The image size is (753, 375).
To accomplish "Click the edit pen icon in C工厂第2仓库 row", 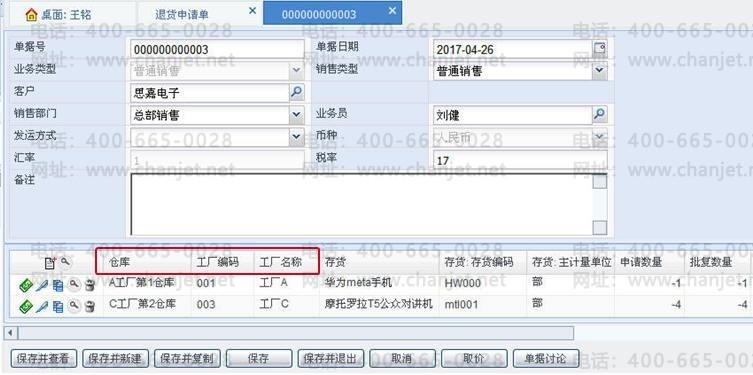I will pyautogui.click(x=42, y=306).
